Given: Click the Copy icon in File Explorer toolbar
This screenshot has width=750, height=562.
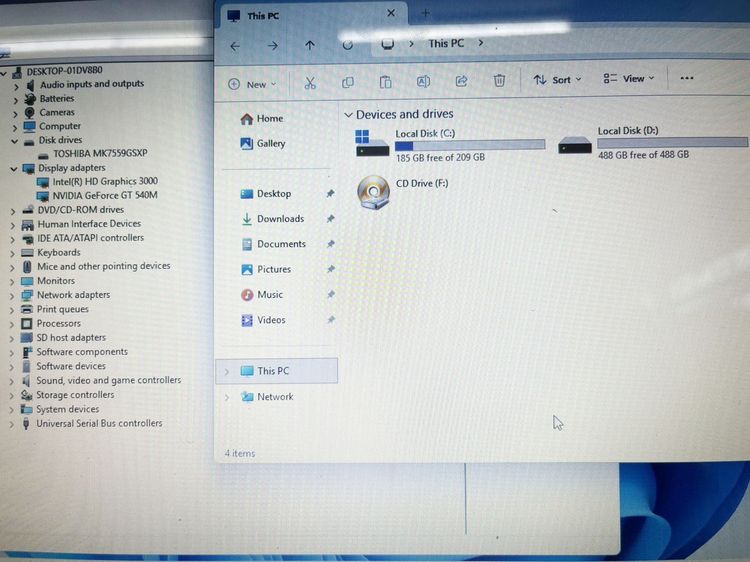Looking at the screenshot, I should pos(348,83).
